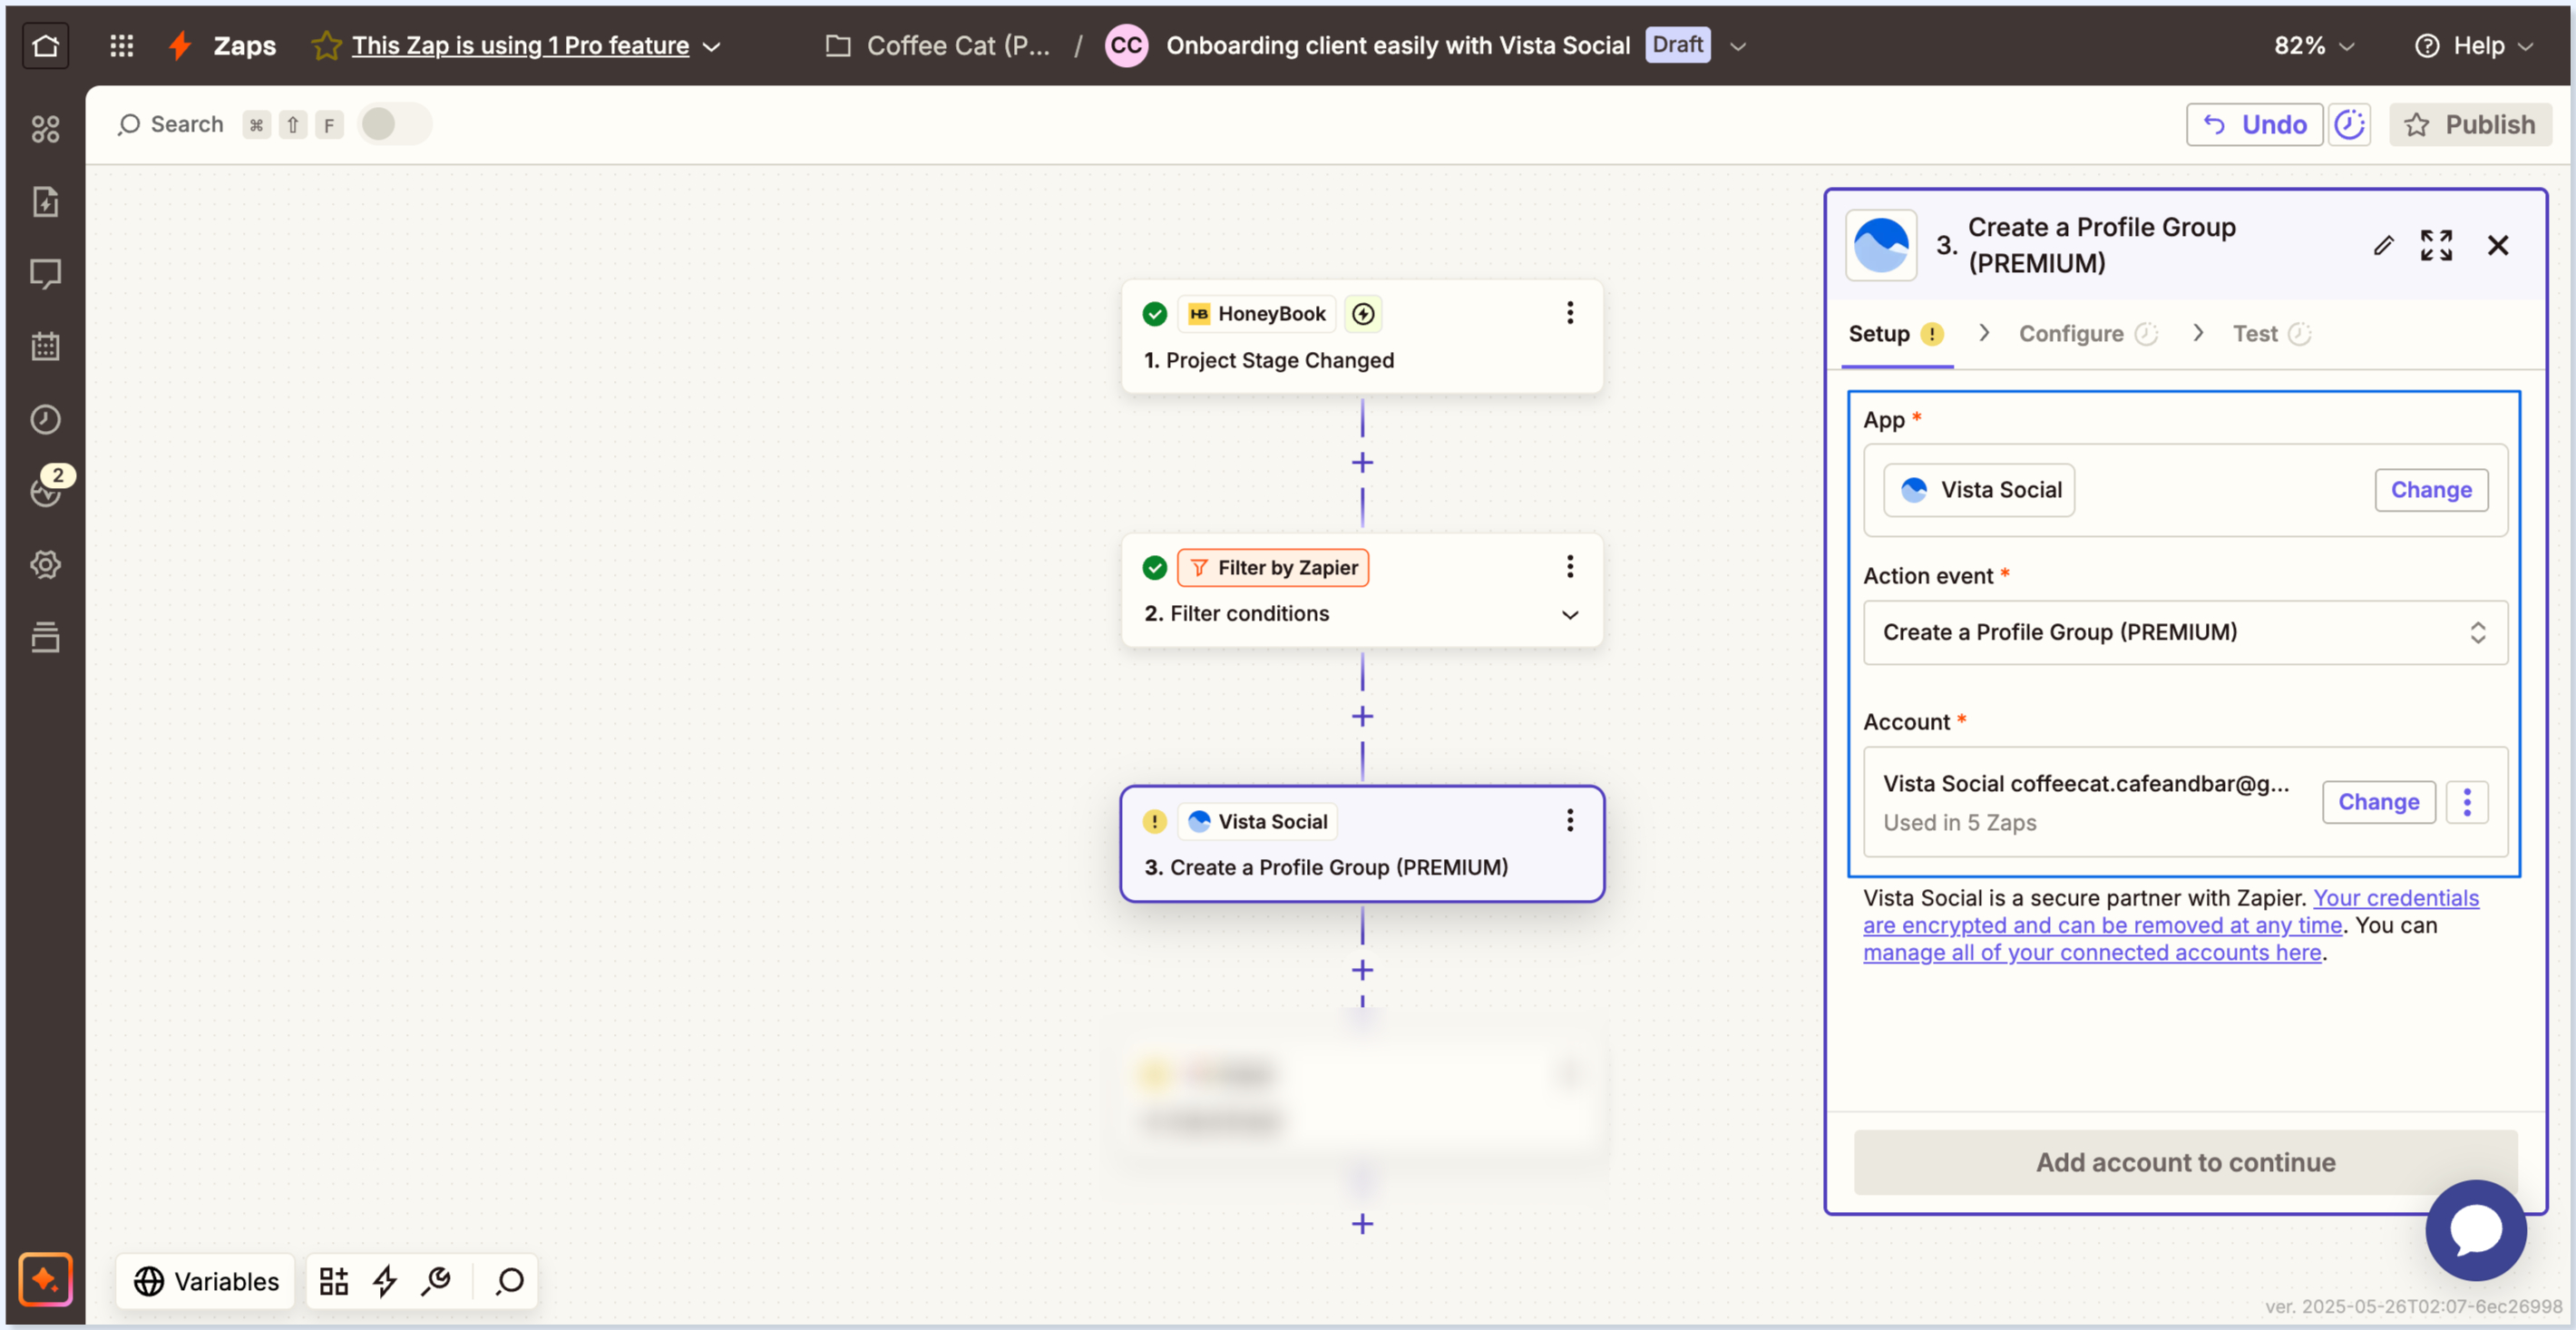This screenshot has width=2576, height=1330.
Task: Add a step after Vista Social action
Action: click(1362, 971)
